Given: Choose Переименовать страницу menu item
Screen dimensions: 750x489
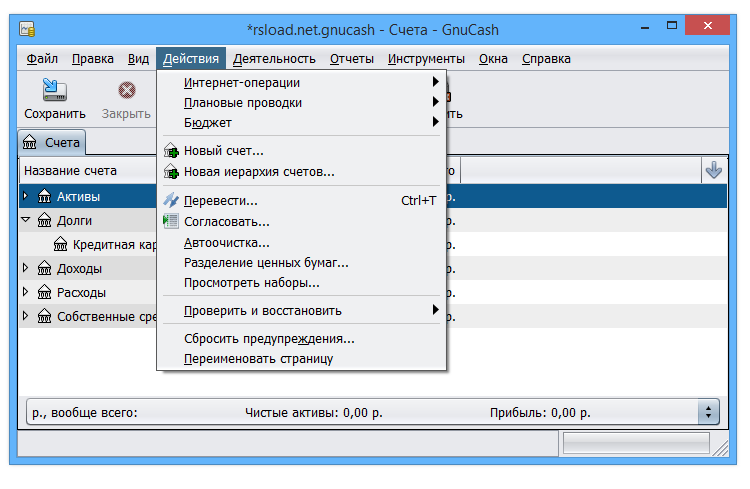Looking at the screenshot, I should point(301,358).
